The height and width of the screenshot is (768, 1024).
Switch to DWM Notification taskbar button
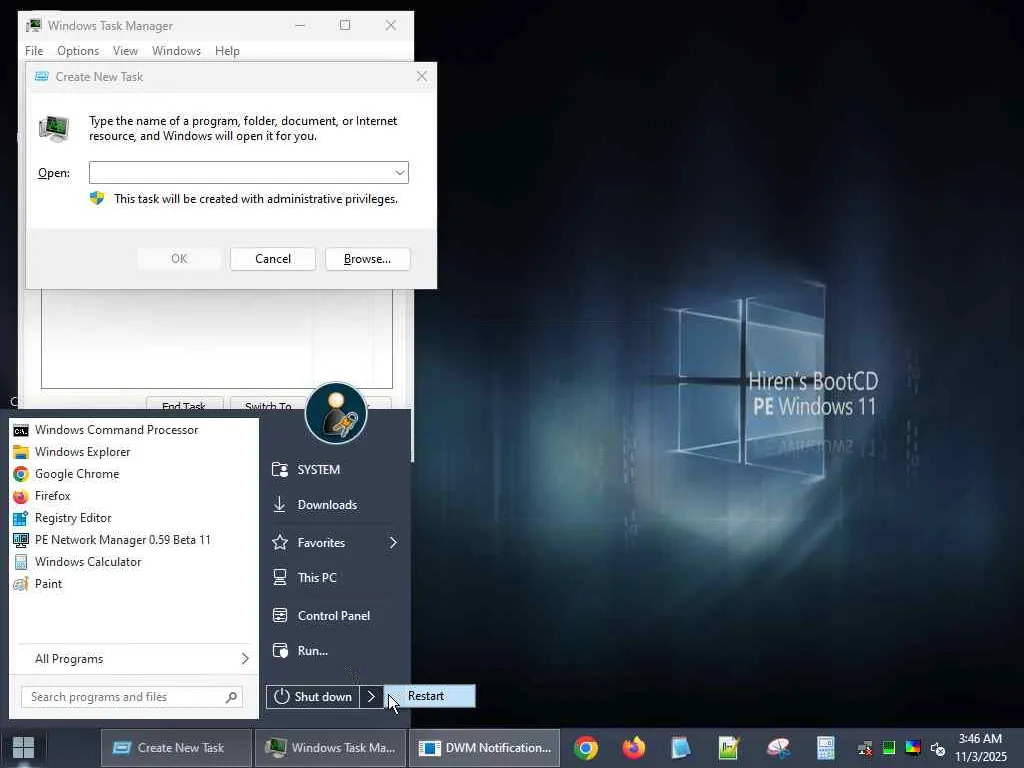pyautogui.click(x=485, y=748)
